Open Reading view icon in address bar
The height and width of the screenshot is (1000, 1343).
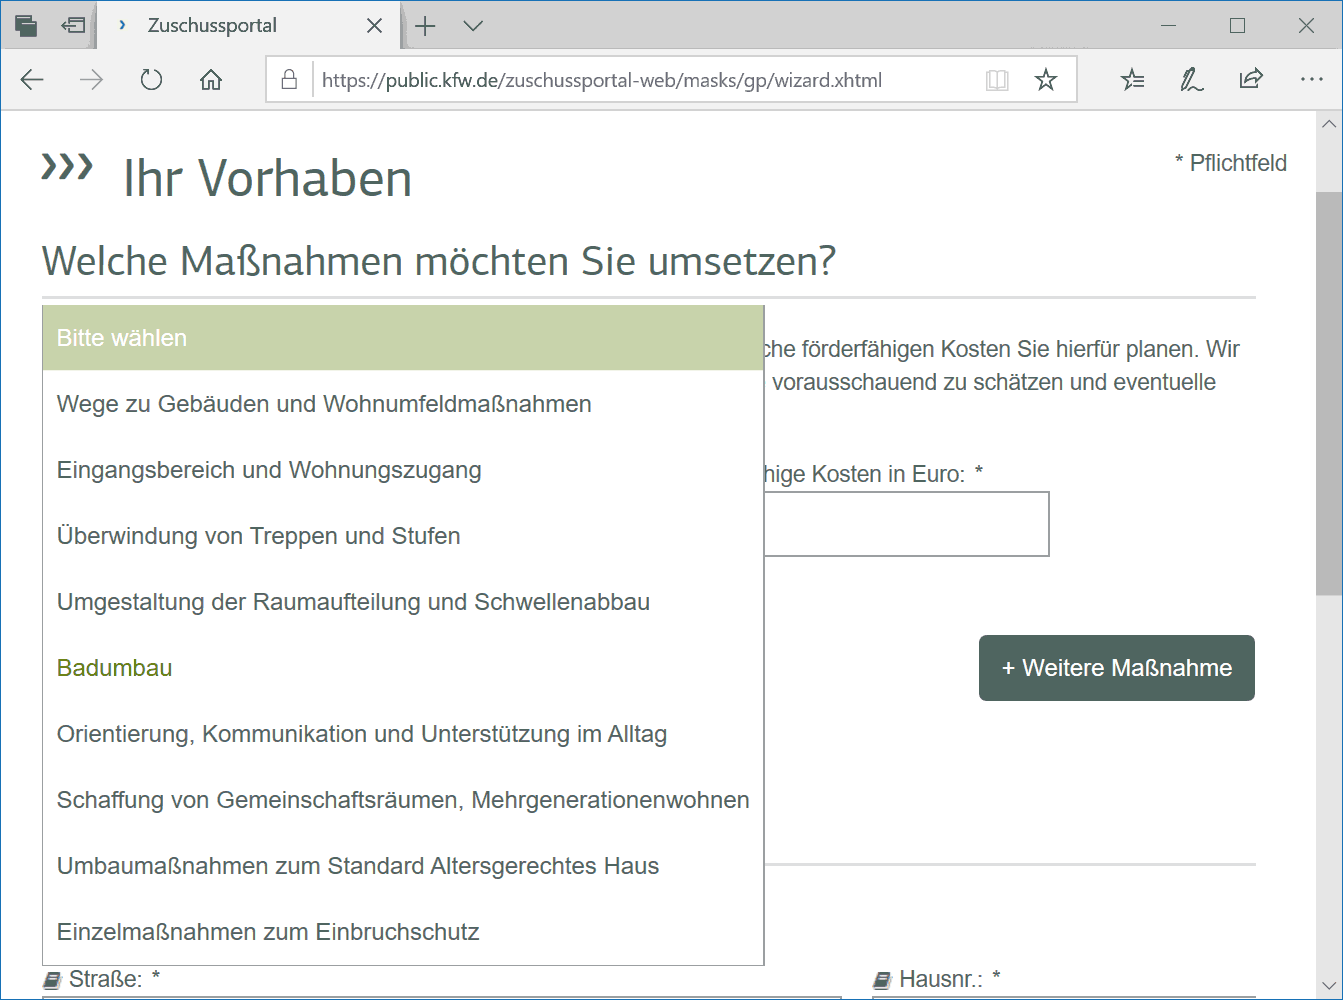[996, 80]
